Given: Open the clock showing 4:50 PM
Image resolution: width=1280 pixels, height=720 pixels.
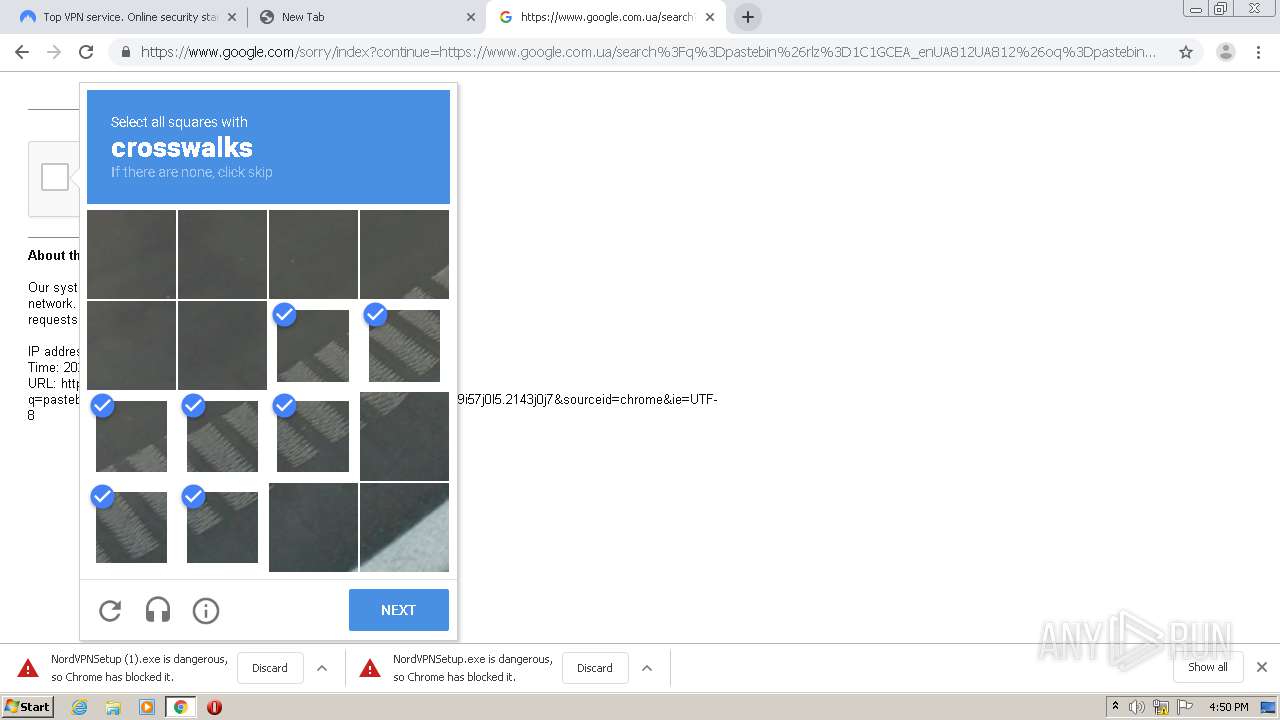Looking at the screenshot, I should (x=1228, y=707).
